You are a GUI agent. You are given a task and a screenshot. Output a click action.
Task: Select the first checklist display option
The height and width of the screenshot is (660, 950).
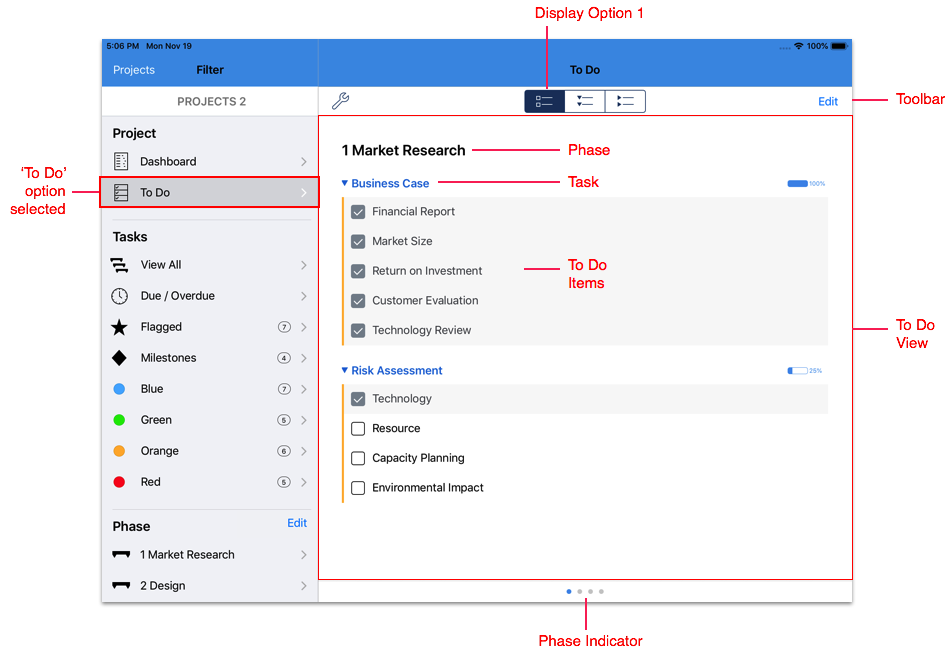[x=545, y=101]
